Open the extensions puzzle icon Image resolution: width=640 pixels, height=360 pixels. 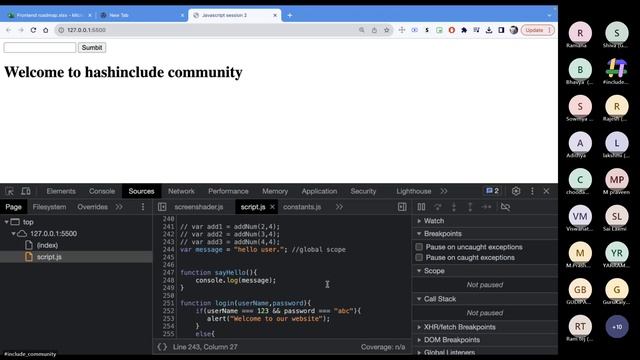[x=464, y=30]
